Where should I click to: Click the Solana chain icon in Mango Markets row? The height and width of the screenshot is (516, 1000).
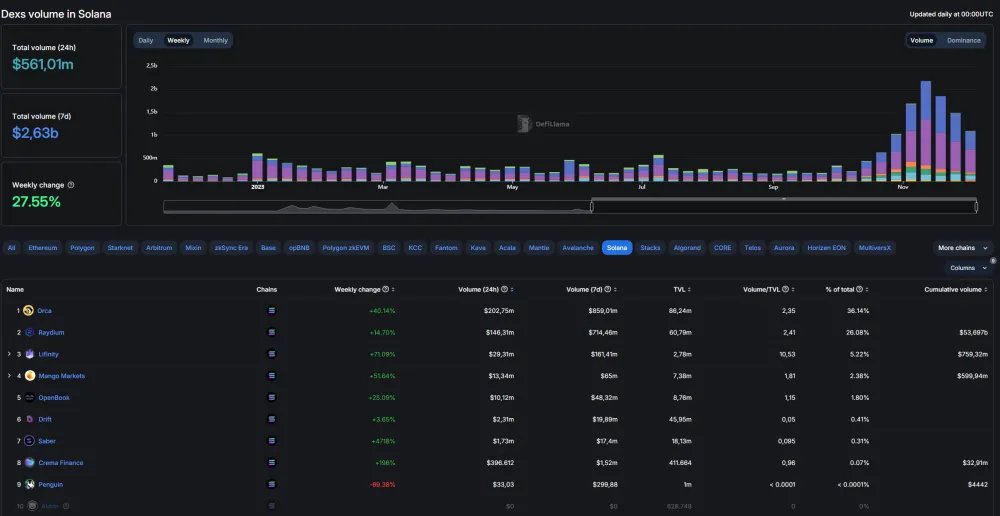pos(272,376)
